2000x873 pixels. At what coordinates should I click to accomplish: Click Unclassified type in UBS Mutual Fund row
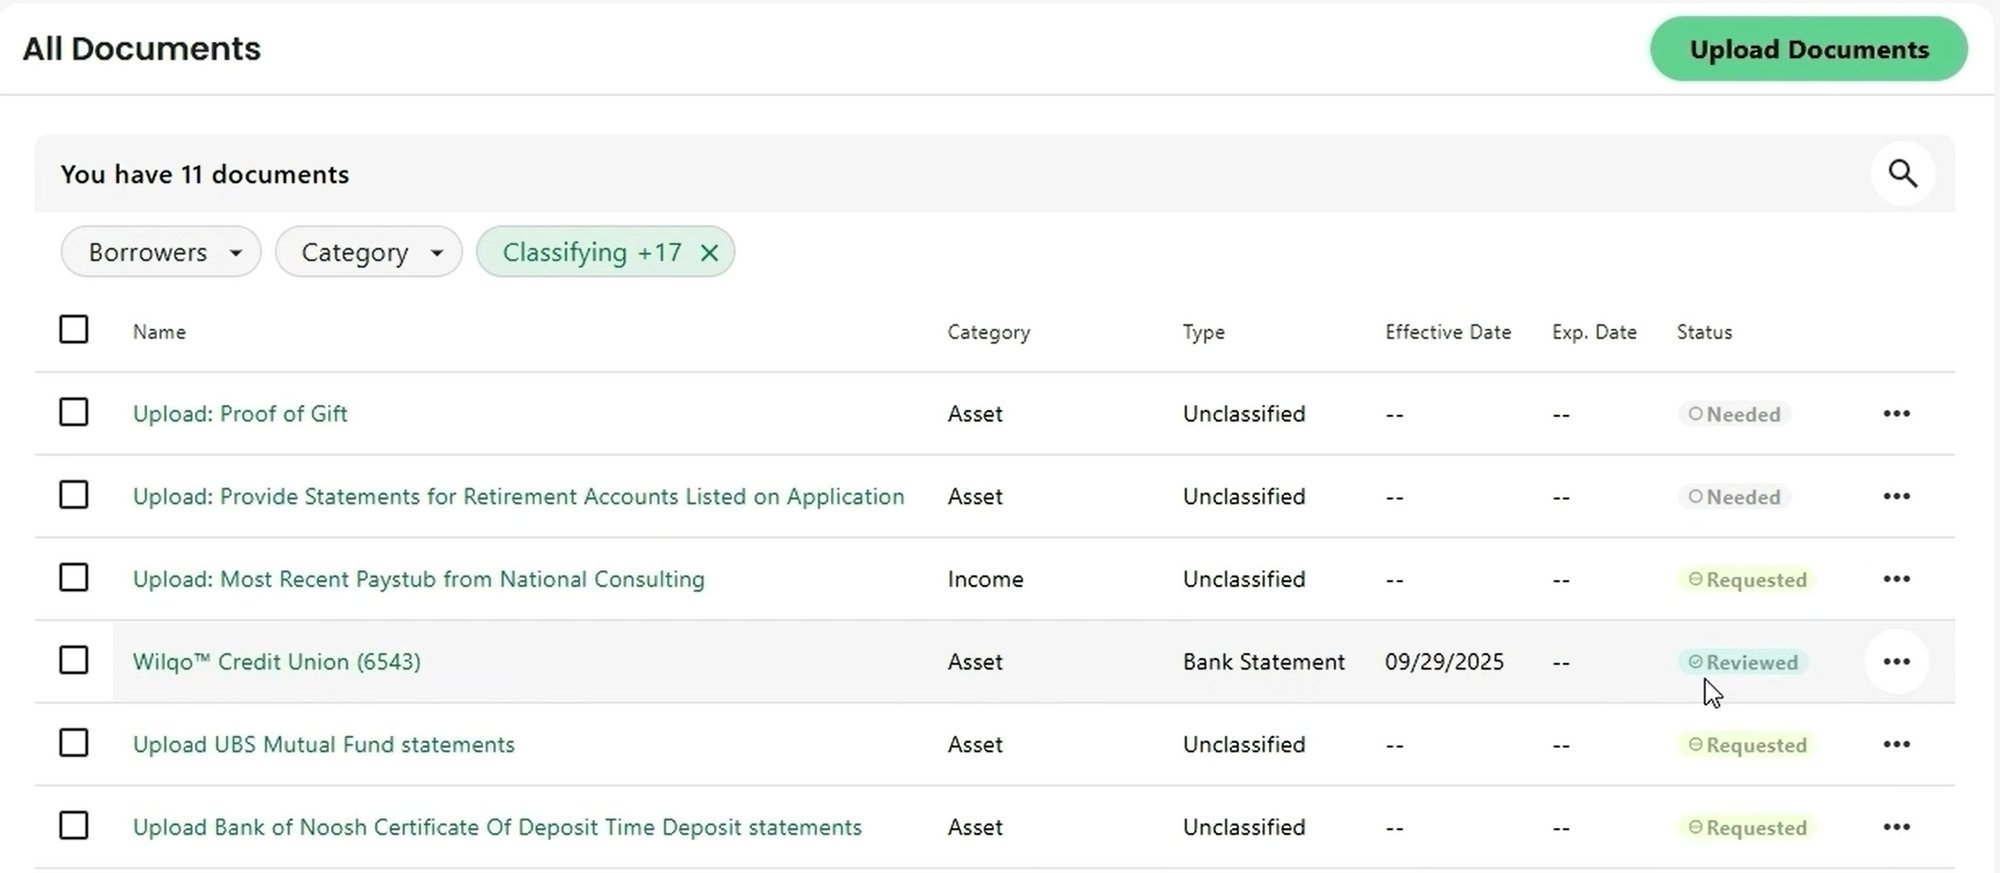(1244, 744)
